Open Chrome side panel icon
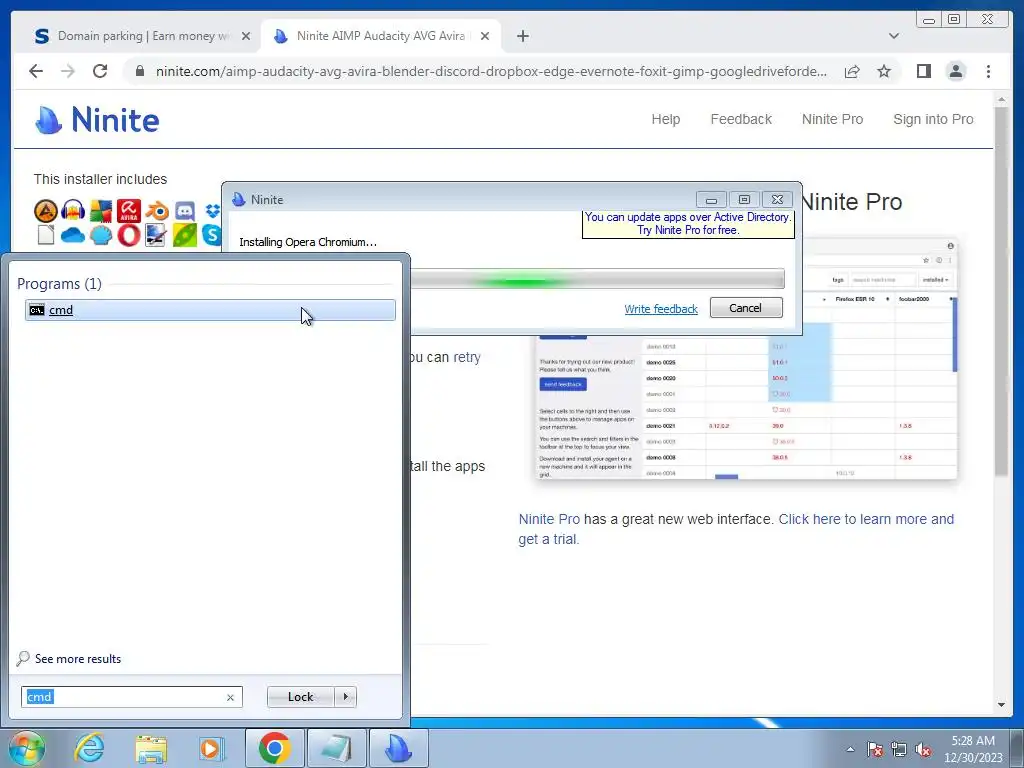The height and width of the screenshot is (768, 1024). coord(923,71)
